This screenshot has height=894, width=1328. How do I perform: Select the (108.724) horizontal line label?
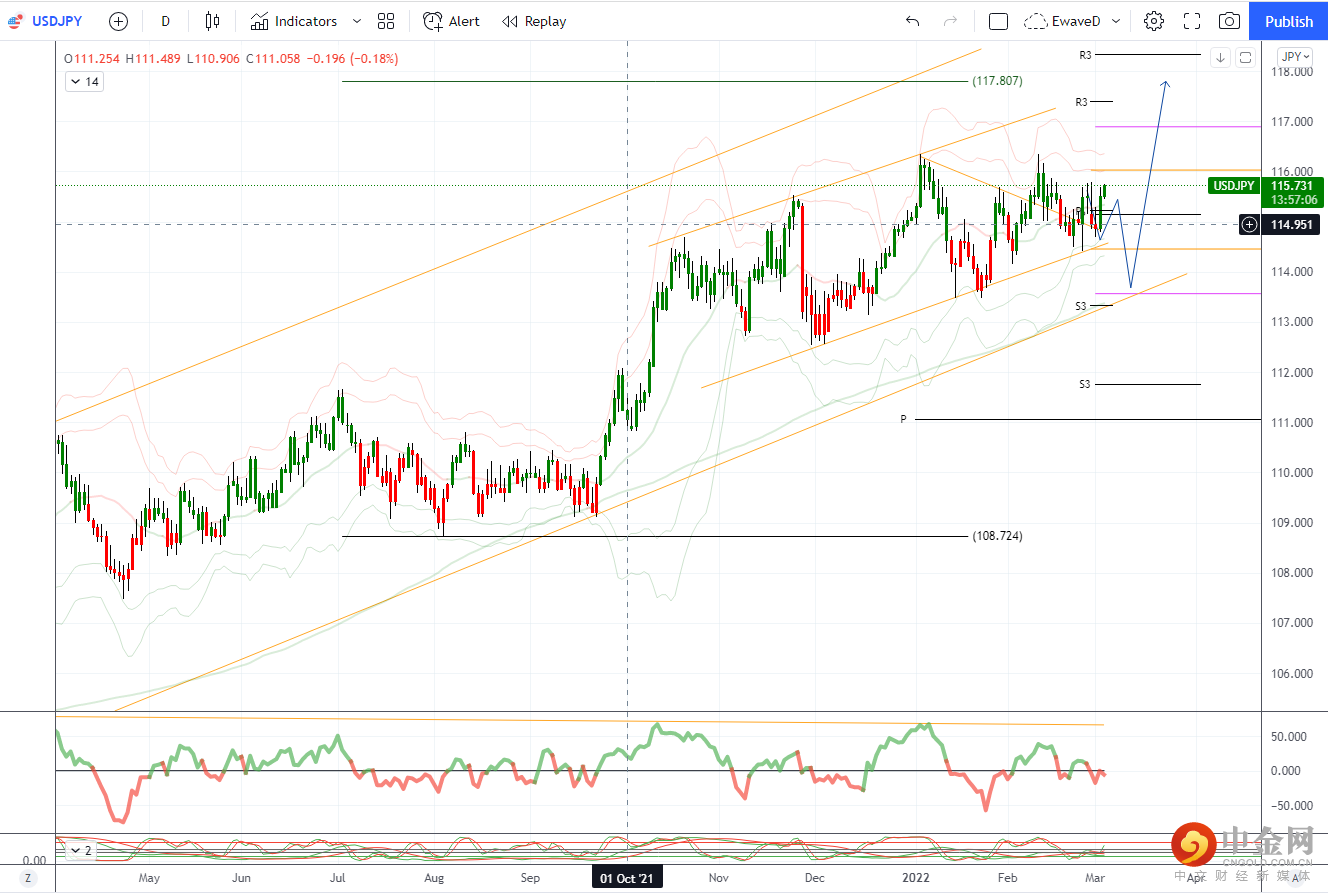(997, 536)
